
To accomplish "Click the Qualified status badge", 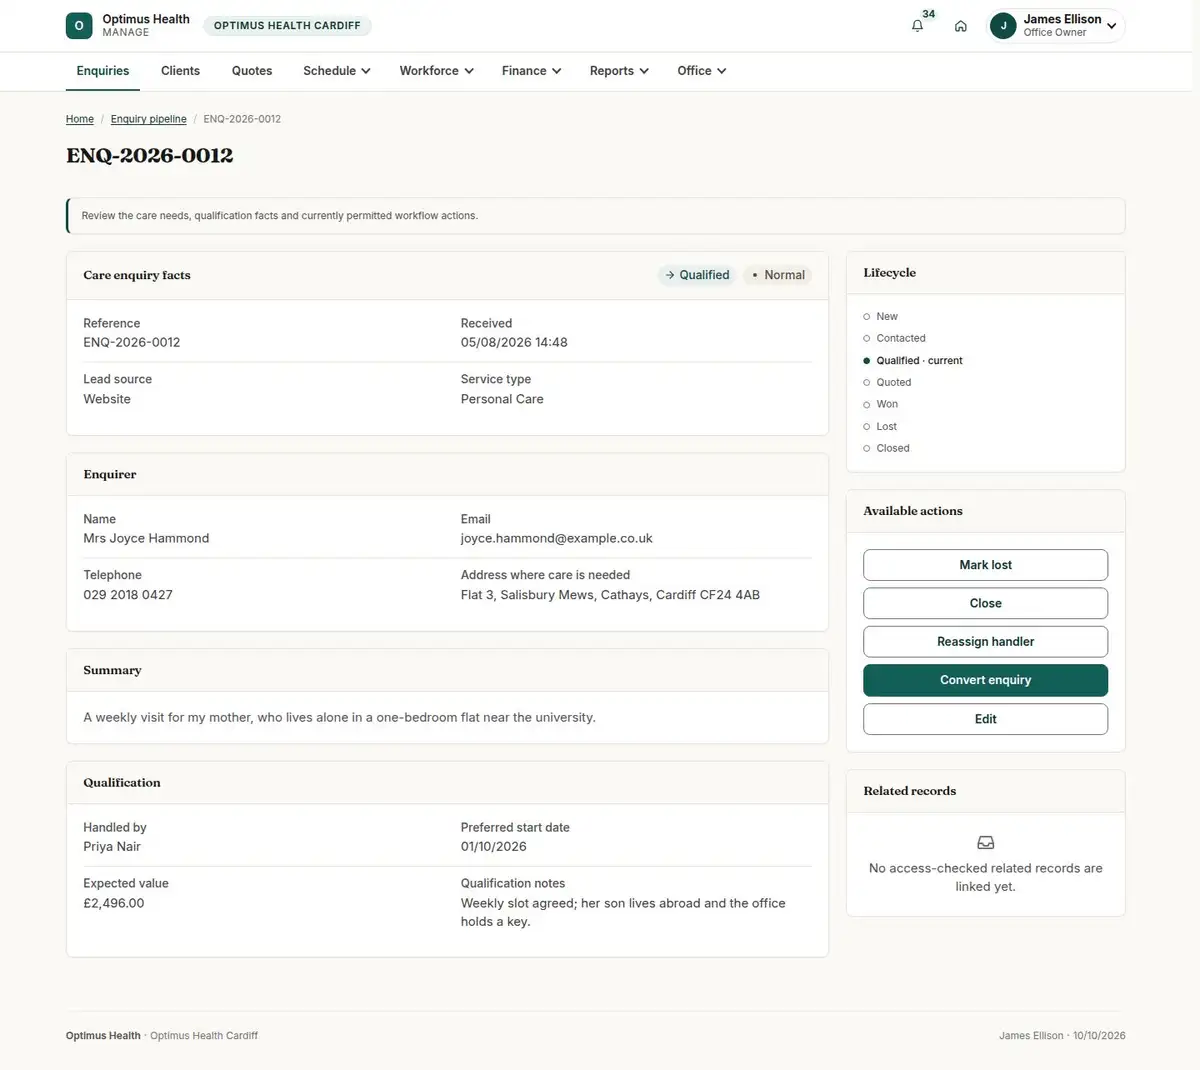I will (x=697, y=275).
